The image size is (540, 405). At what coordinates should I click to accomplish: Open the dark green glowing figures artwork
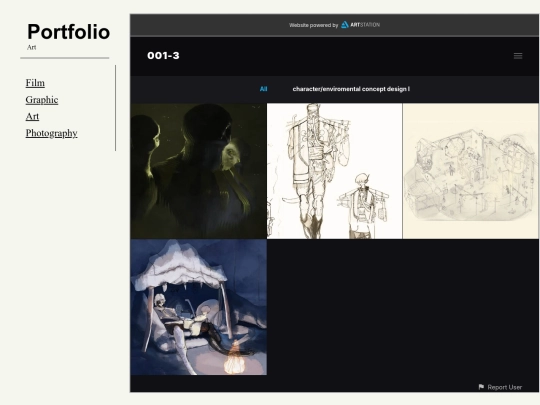(198, 171)
